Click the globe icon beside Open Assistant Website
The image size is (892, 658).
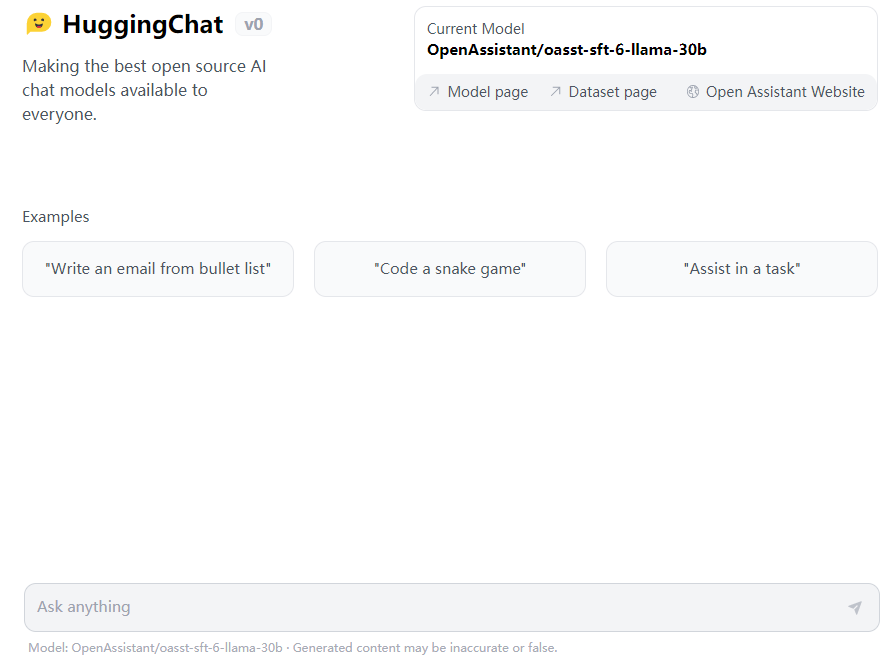[x=692, y=91]
